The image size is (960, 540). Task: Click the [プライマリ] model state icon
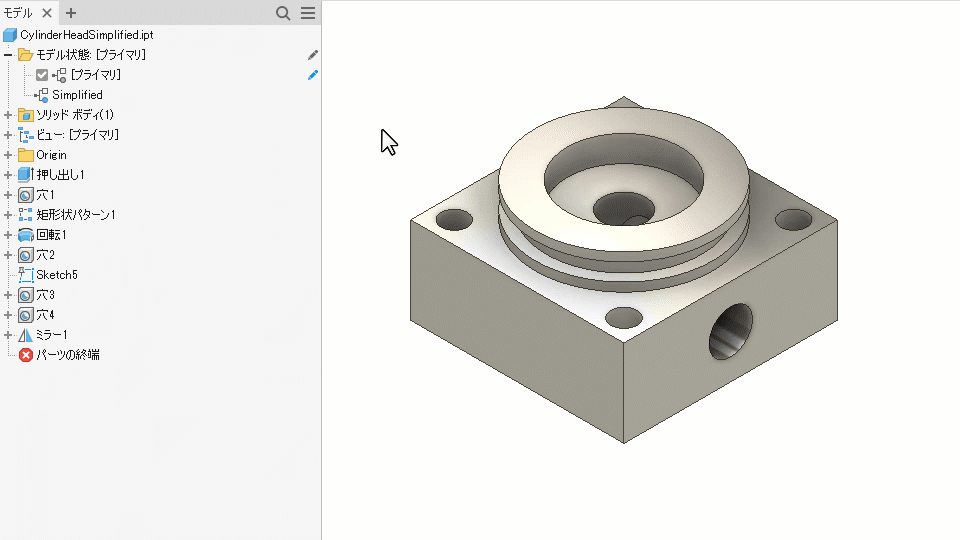coord(59,75)
